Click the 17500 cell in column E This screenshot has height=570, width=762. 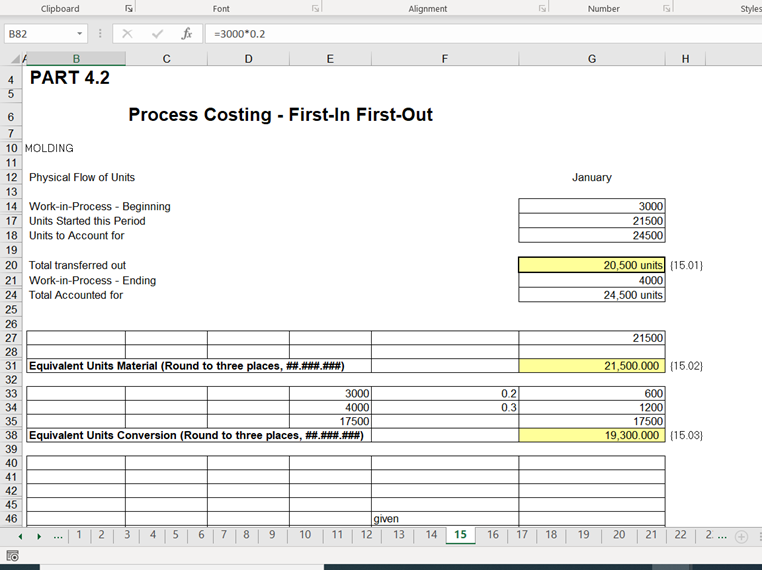tap(330, 421)
